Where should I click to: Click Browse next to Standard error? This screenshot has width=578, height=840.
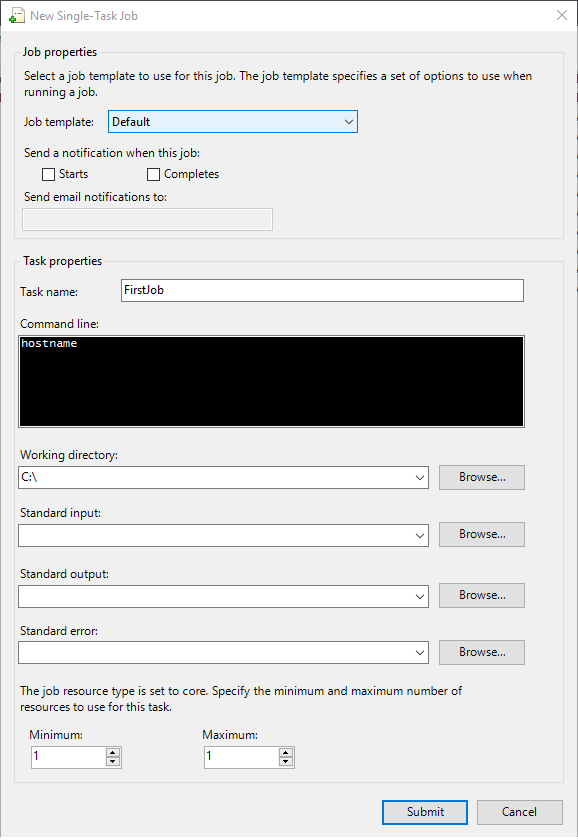pos(481,652)
